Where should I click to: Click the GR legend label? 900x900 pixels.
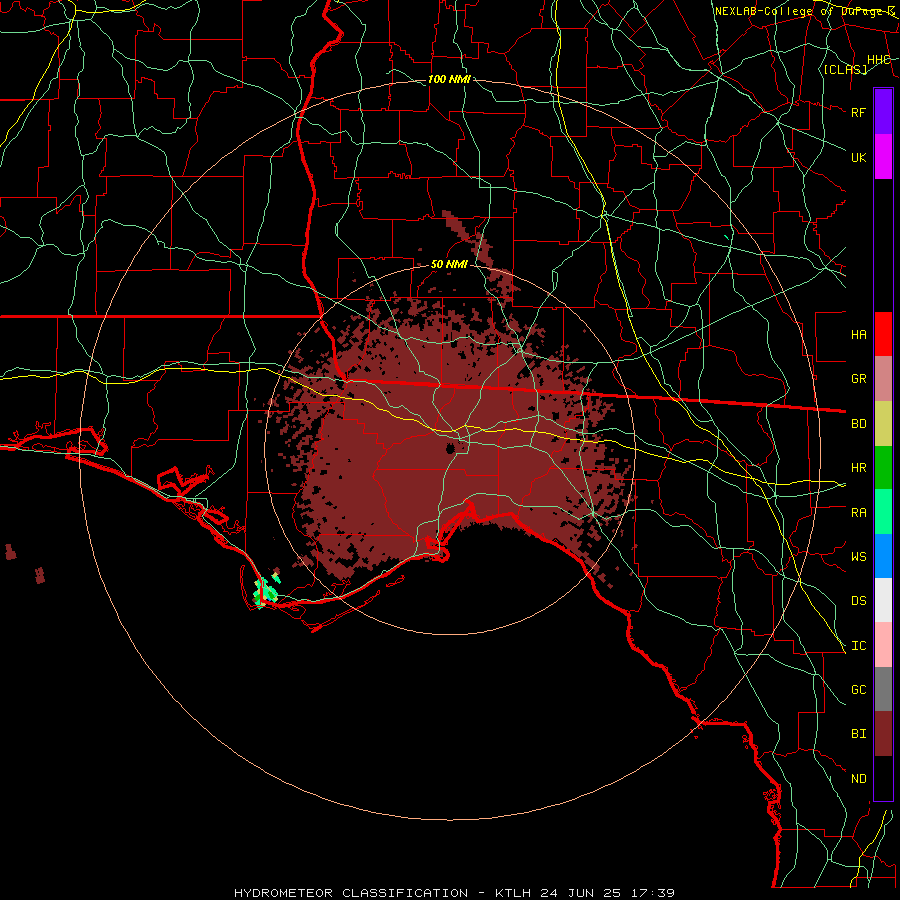click(859, 379)
